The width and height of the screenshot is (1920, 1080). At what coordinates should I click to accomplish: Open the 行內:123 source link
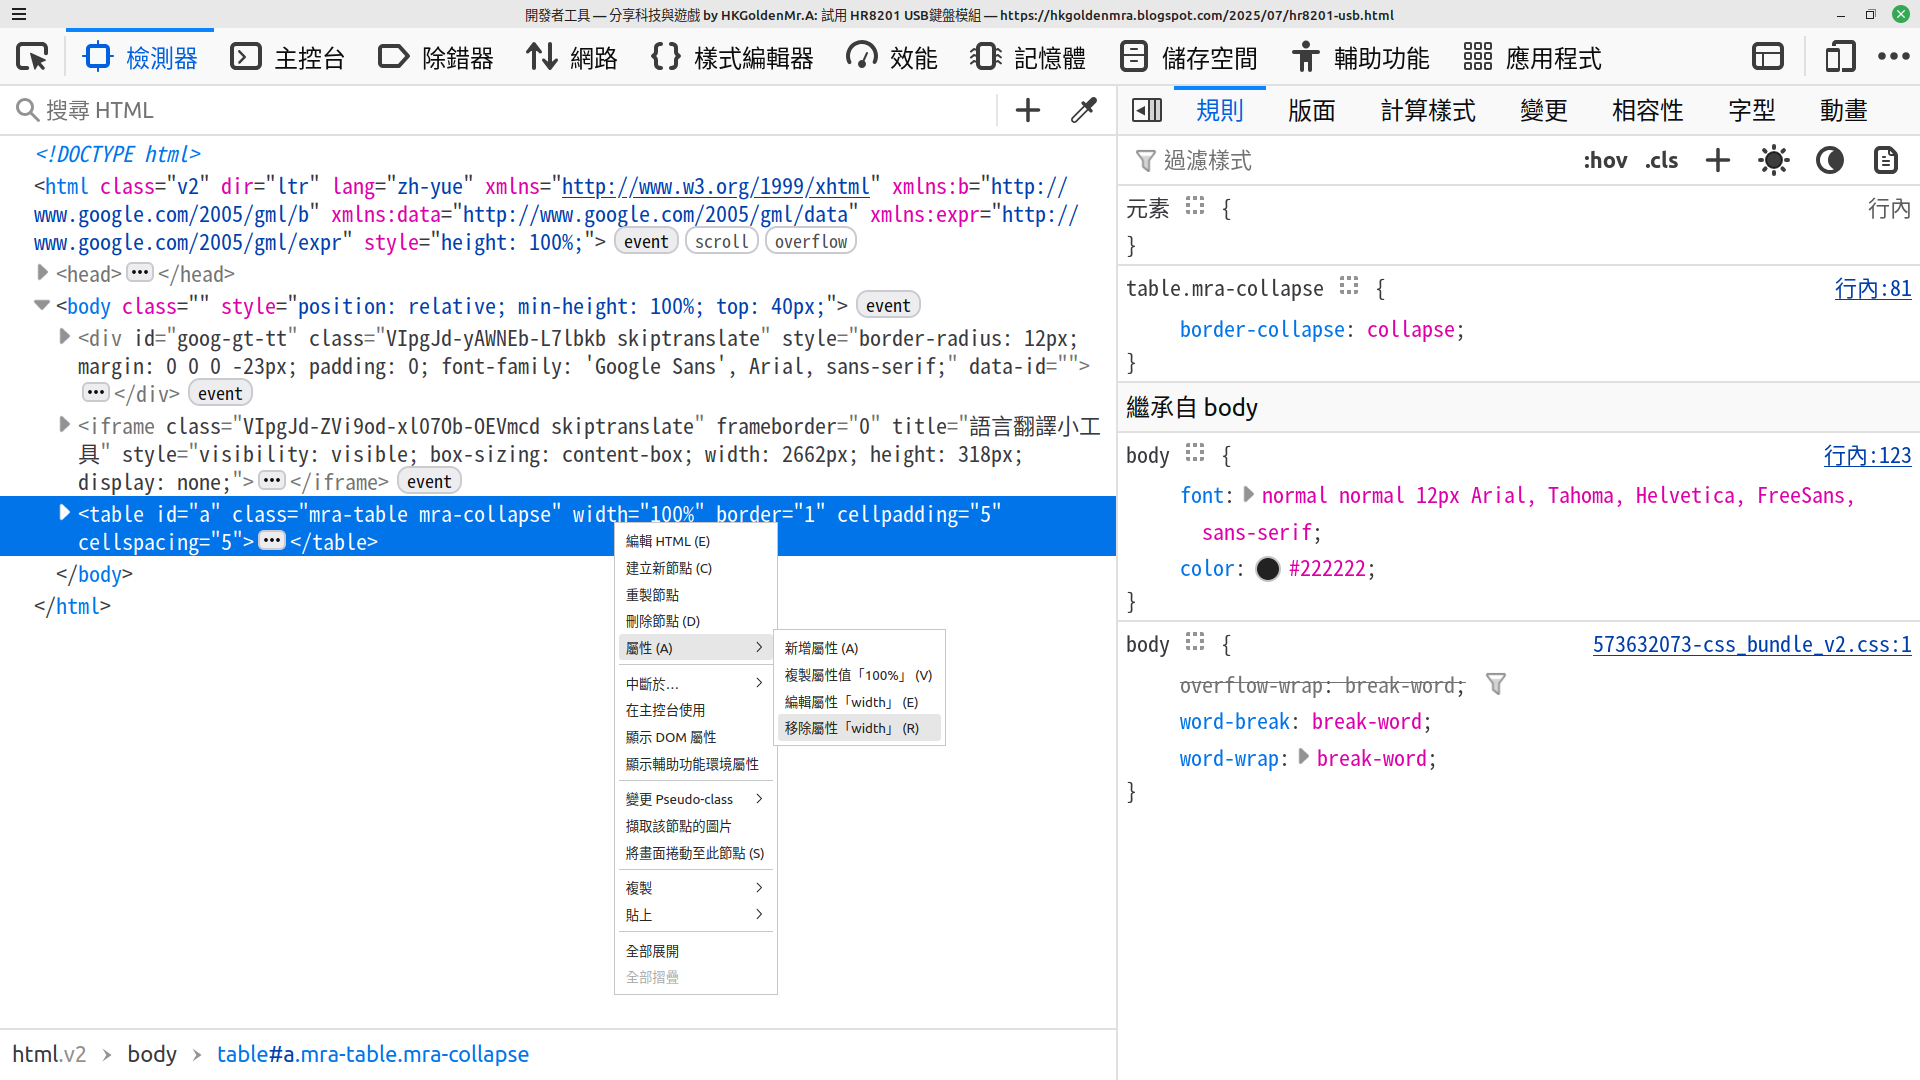pyautogui.click(x=1868, y=455)
